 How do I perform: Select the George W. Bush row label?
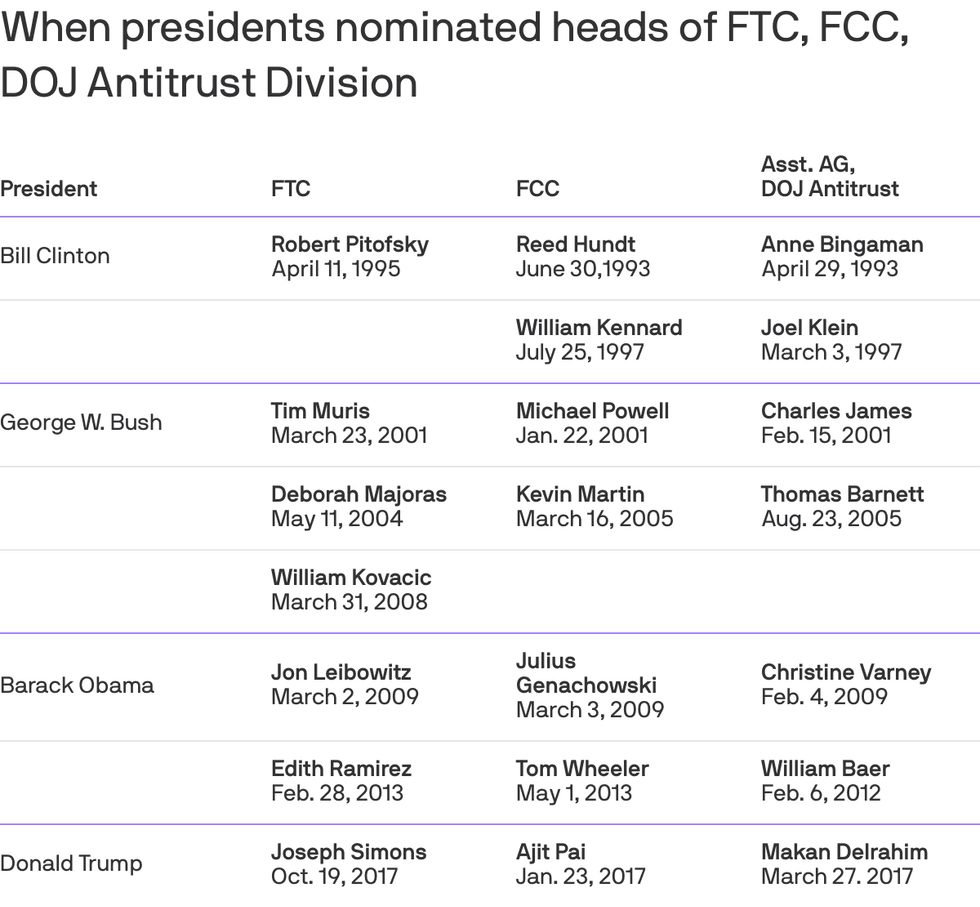pos(81,422)
